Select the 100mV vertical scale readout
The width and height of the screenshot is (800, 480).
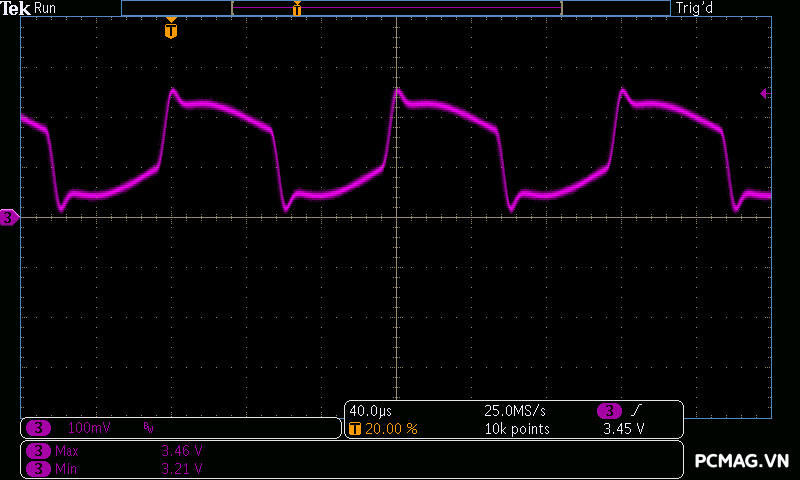88,428
